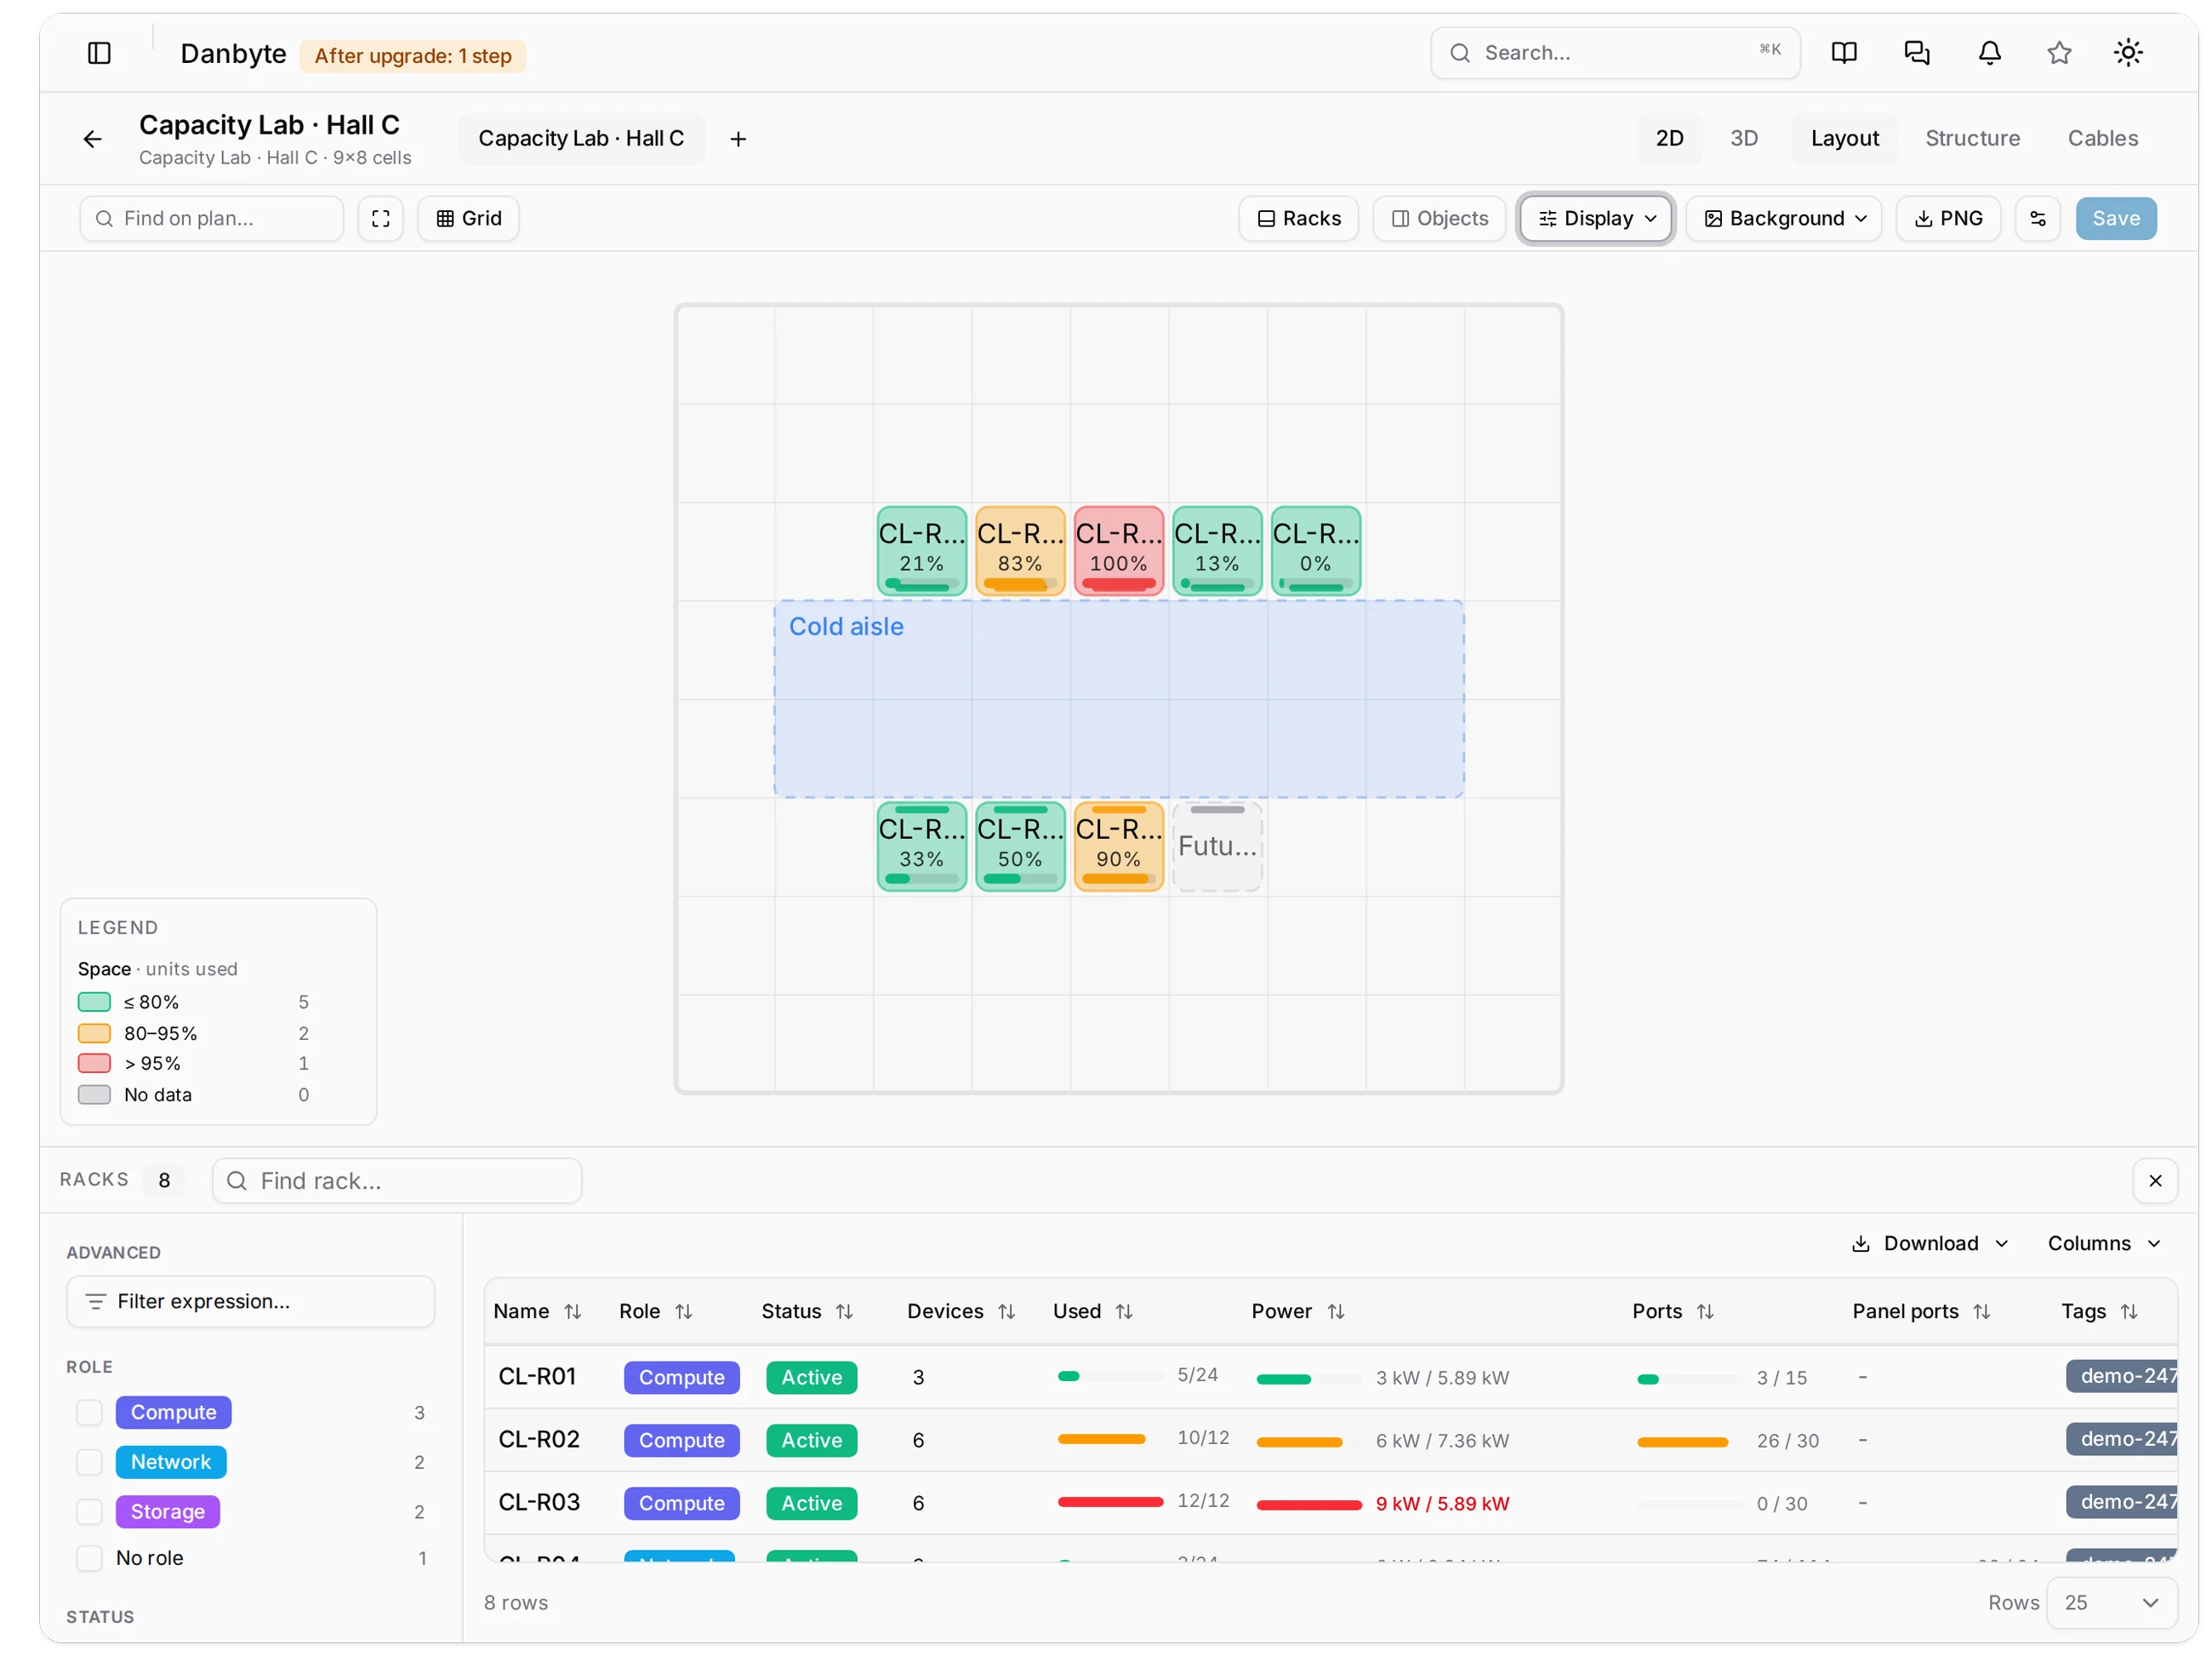
Task: Add a new tab with plus icon
Action: pos(738,139)
